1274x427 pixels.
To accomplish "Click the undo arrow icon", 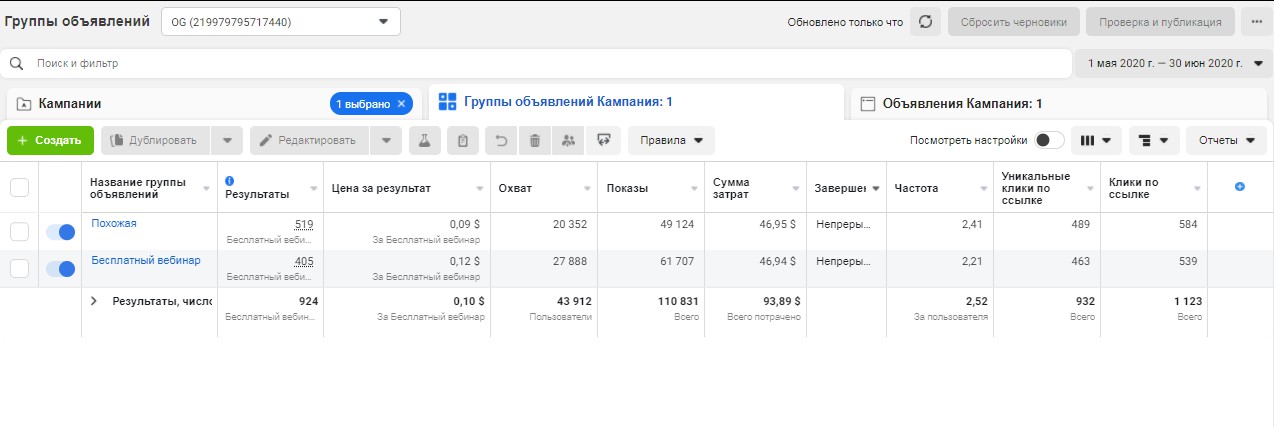I will tap(501, 140).
